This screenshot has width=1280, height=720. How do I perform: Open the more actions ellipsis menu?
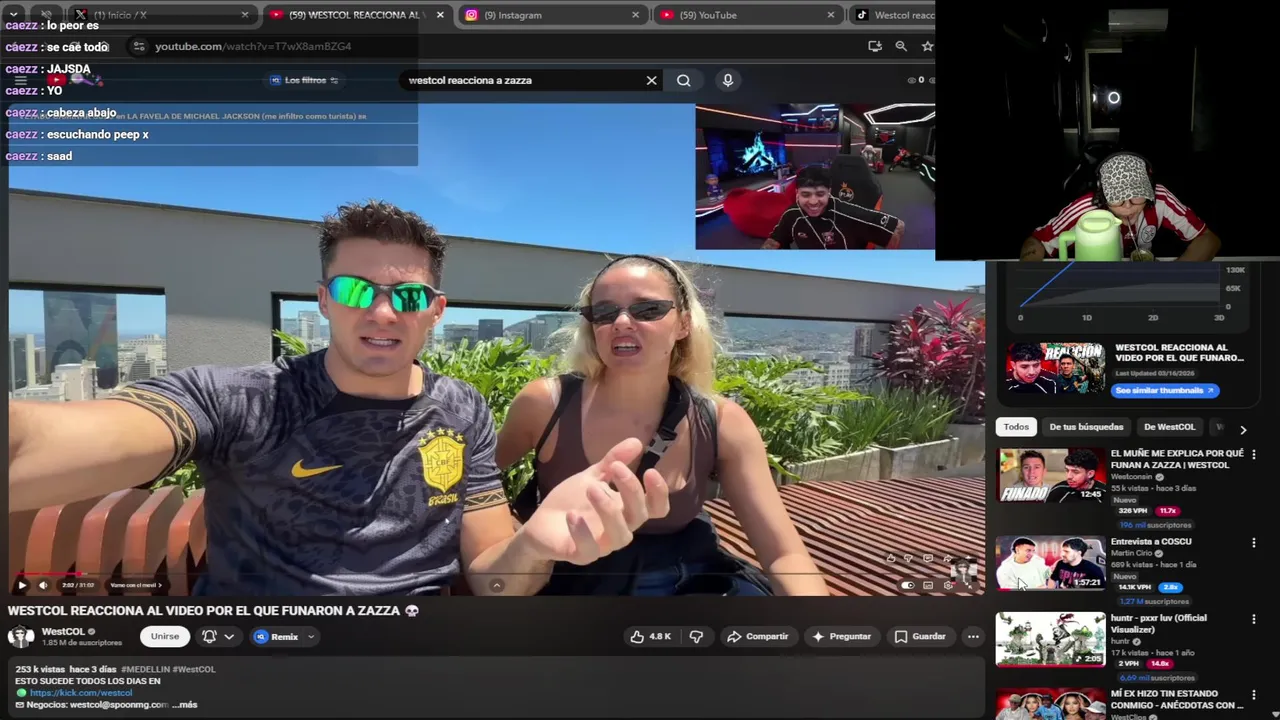tap(972, 636)
